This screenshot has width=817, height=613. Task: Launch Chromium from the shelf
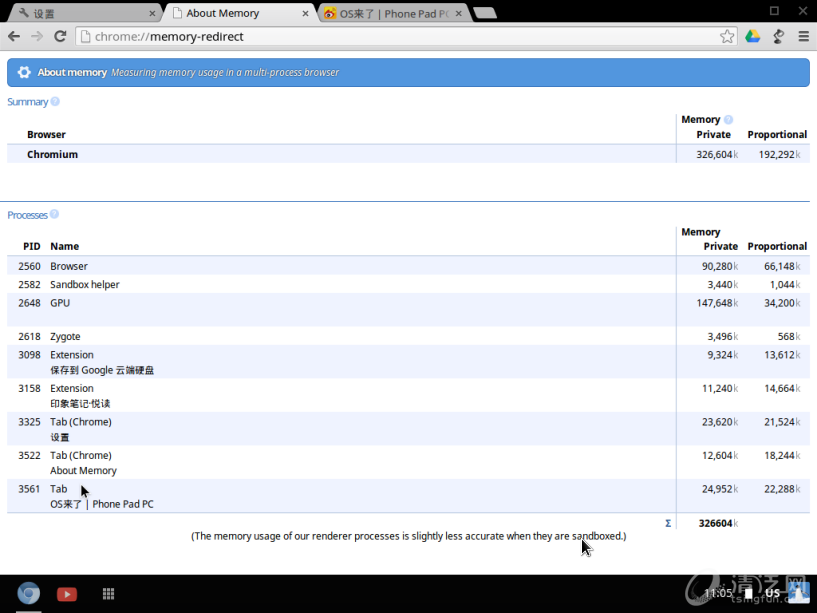click(x=28, y=593)
